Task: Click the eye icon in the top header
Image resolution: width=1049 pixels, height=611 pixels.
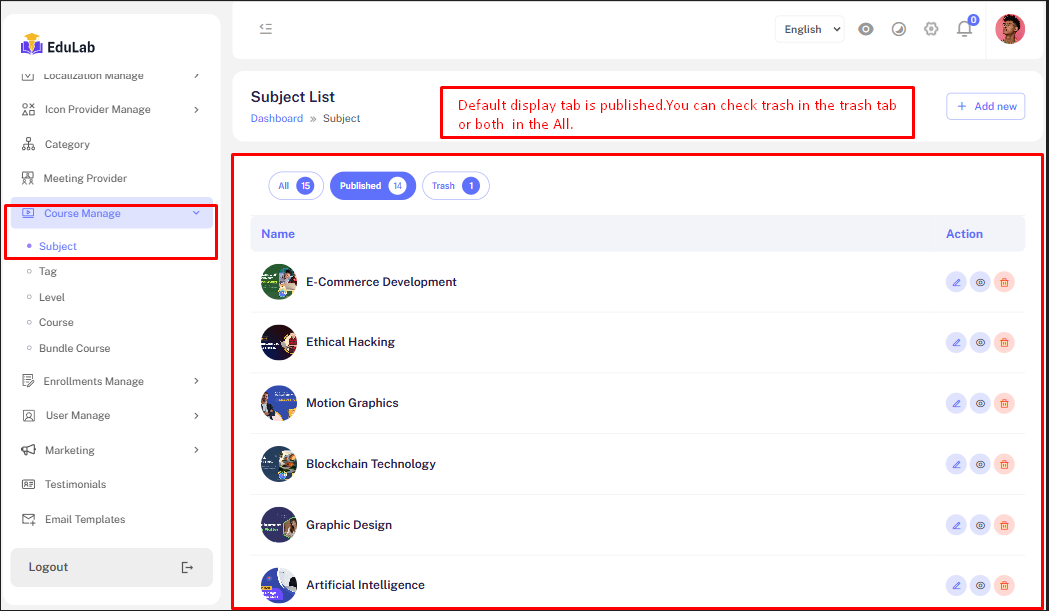Action: tap(866, 29)
